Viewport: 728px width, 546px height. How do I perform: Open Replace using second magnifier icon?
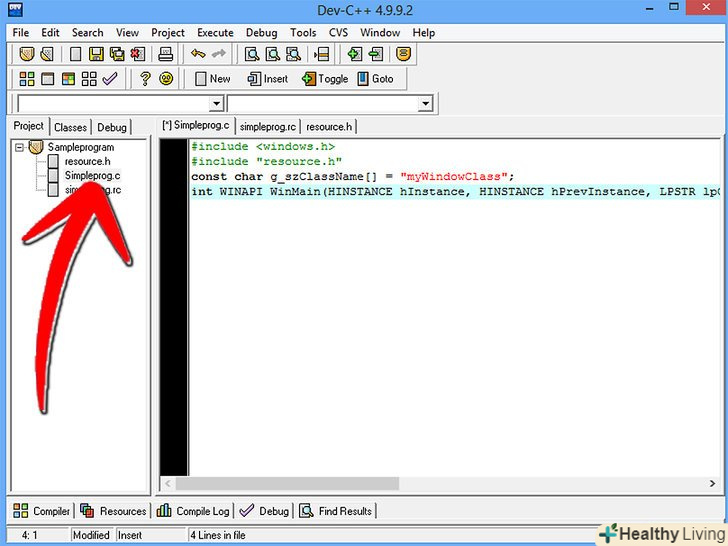click(273, 54)
